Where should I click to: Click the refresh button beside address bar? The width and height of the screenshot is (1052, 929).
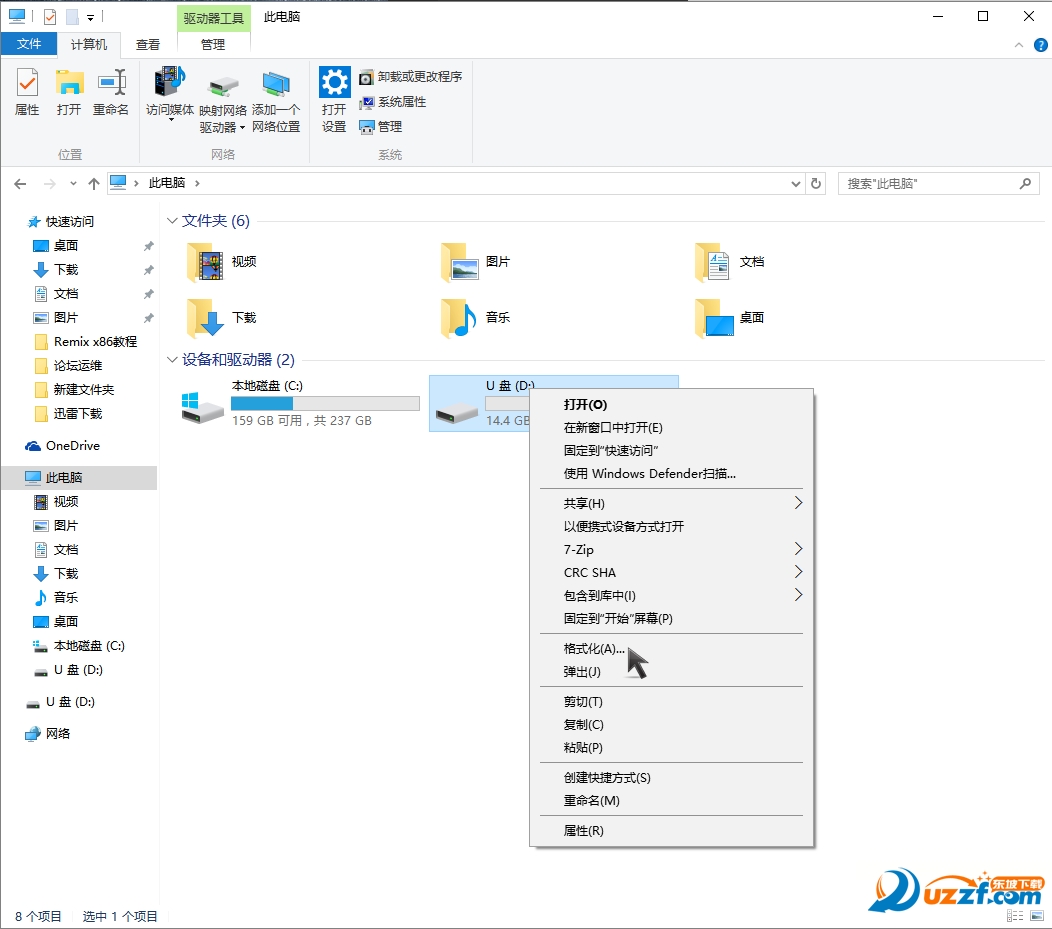[816, 184]
